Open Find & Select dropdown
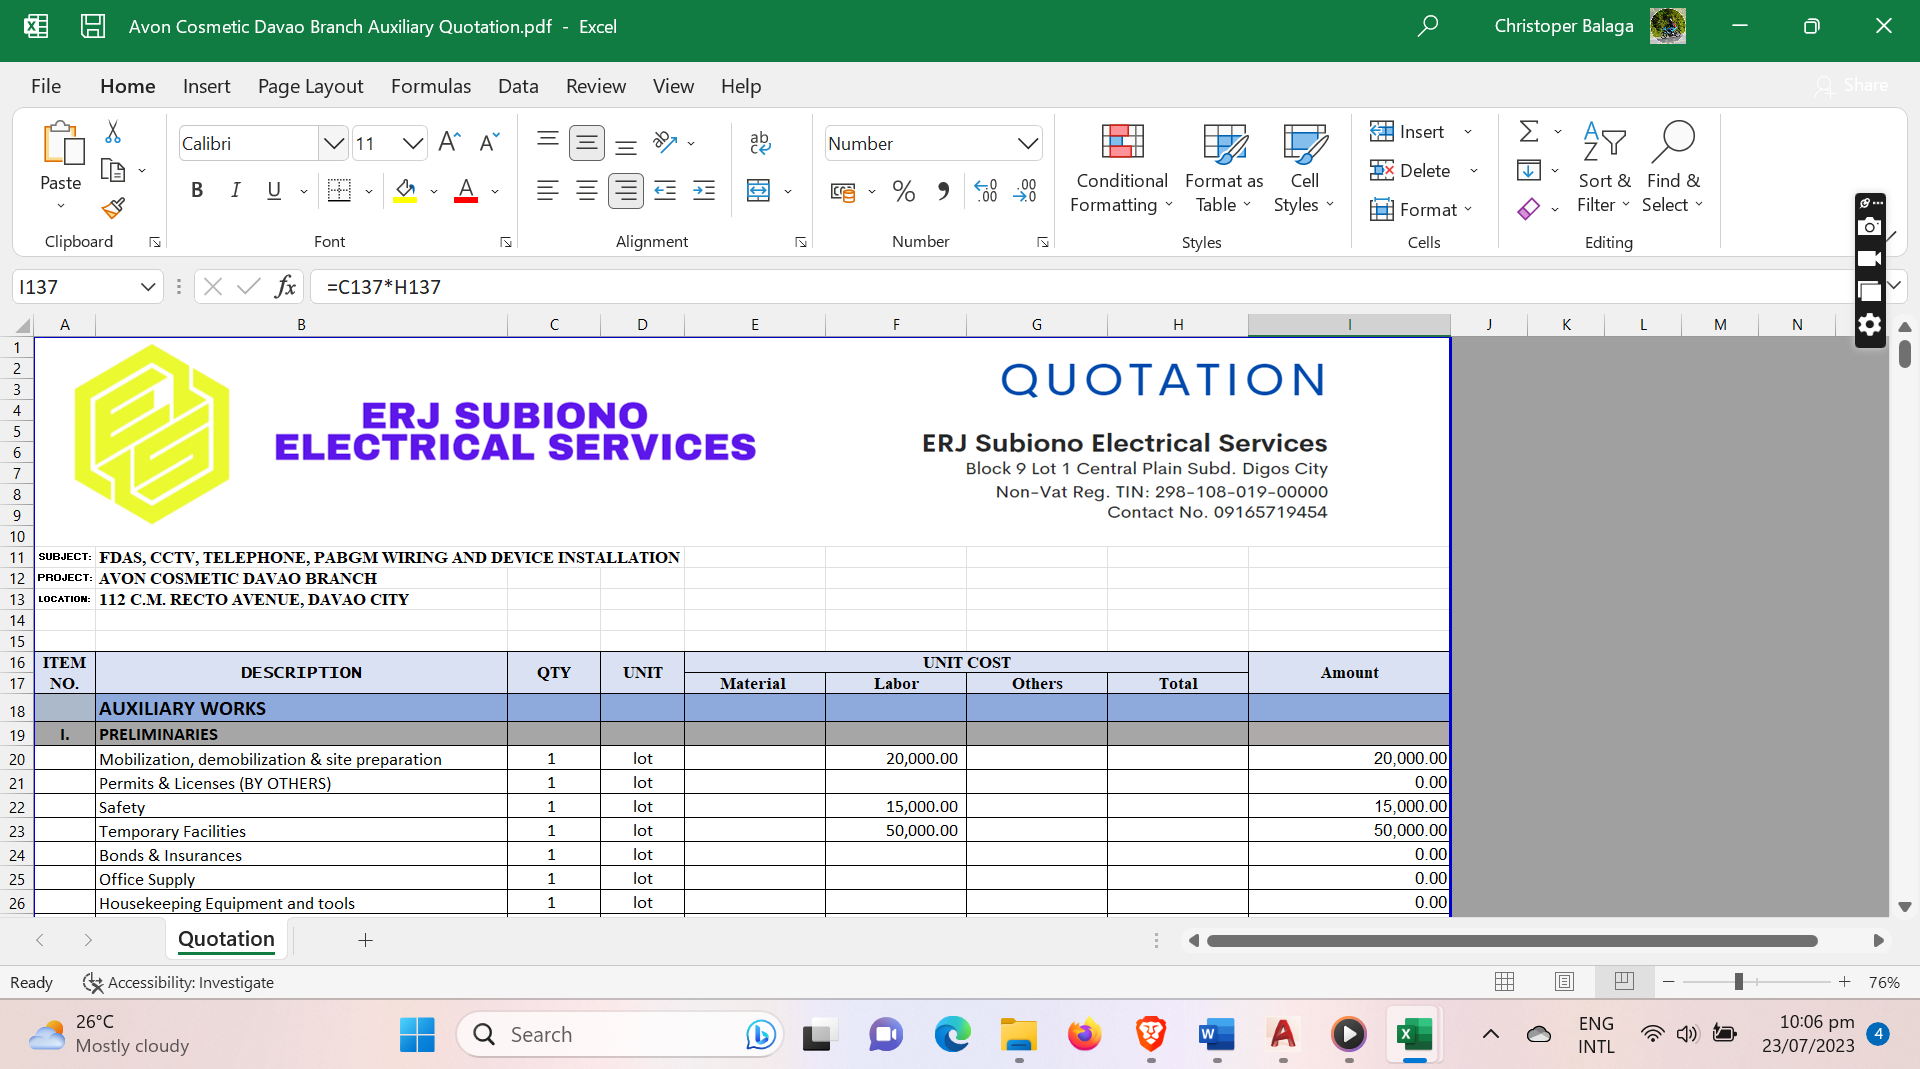 point(1673,168)
